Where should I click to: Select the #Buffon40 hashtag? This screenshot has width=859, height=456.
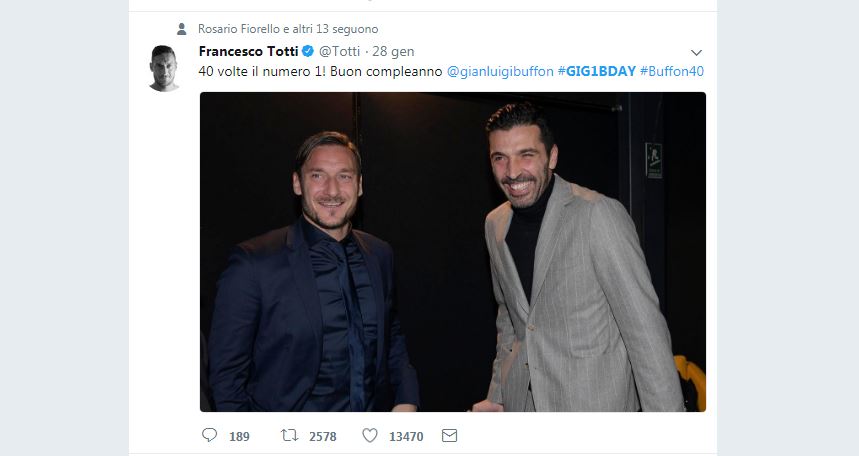click(672, 72)
